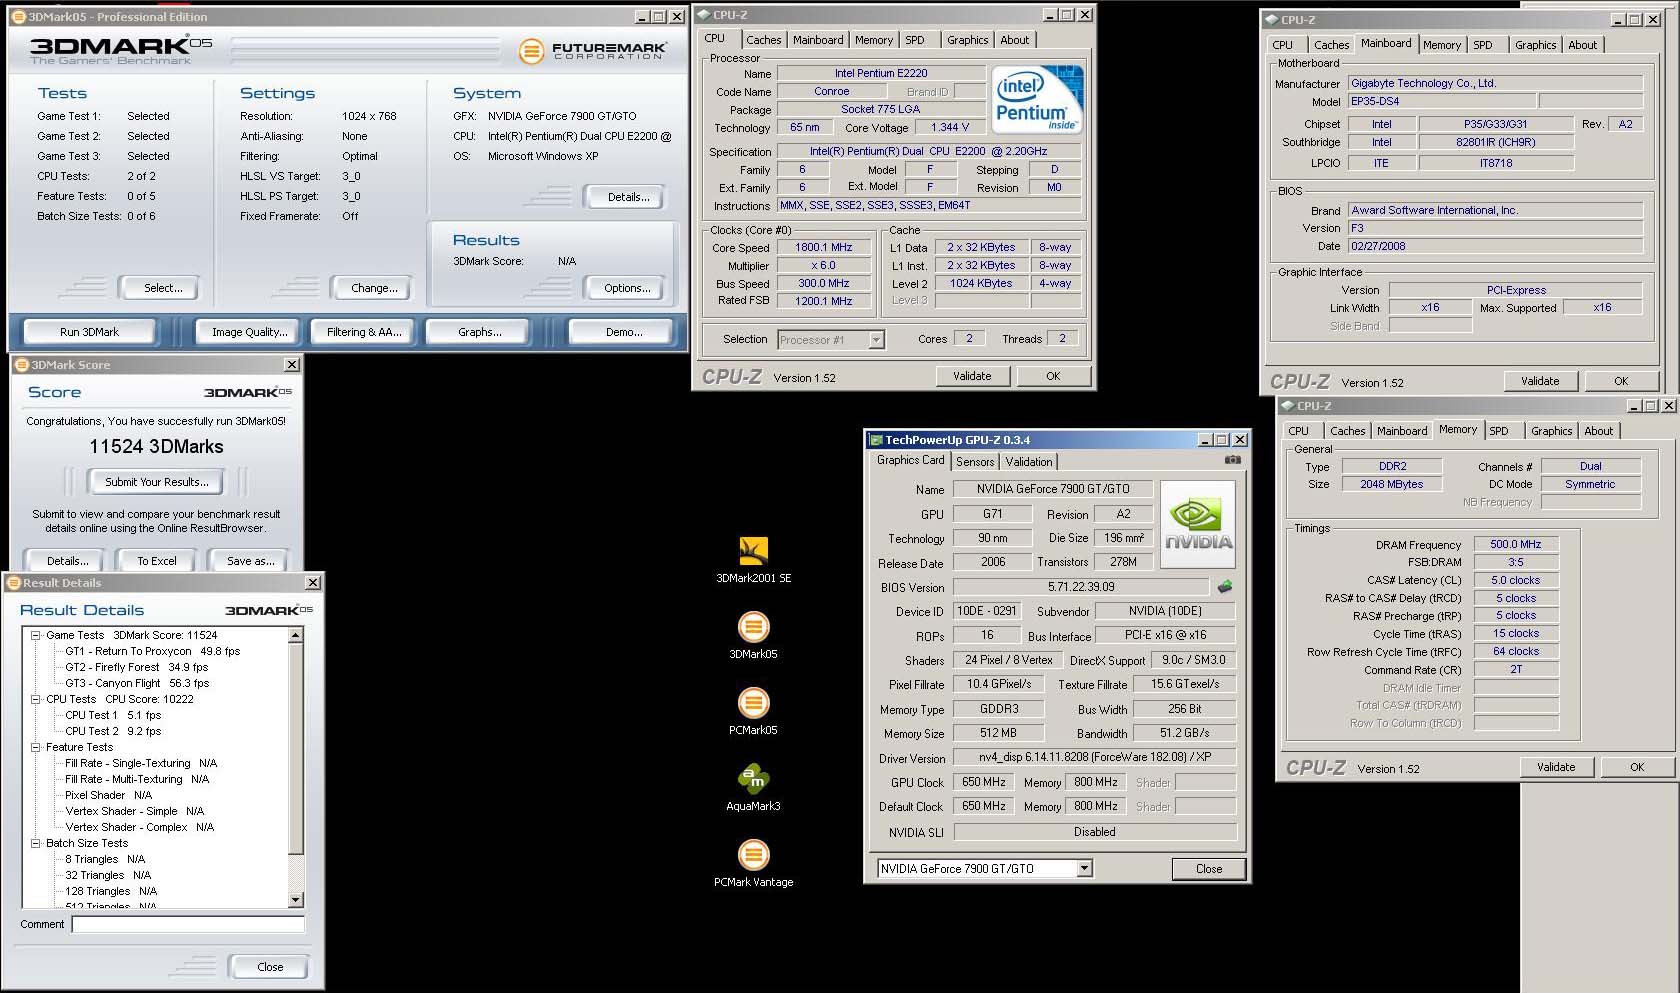The width and height of the screenshot is (1680, 993).
Task: Select GT3 - Canyon Flight result row
Action: pos(137,683)
